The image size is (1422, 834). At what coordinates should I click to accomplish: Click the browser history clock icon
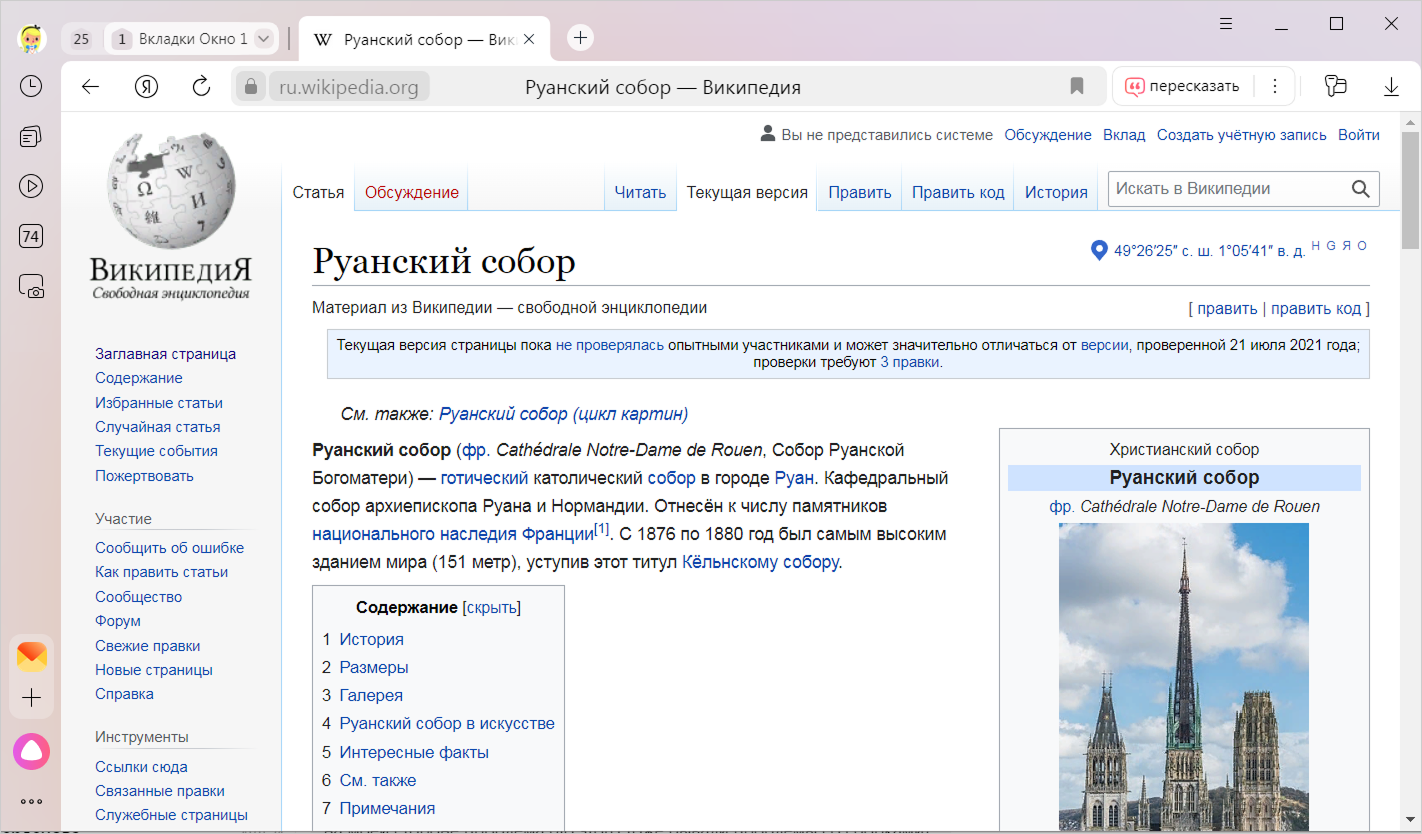pyautogui.click(x=31, y=86)
